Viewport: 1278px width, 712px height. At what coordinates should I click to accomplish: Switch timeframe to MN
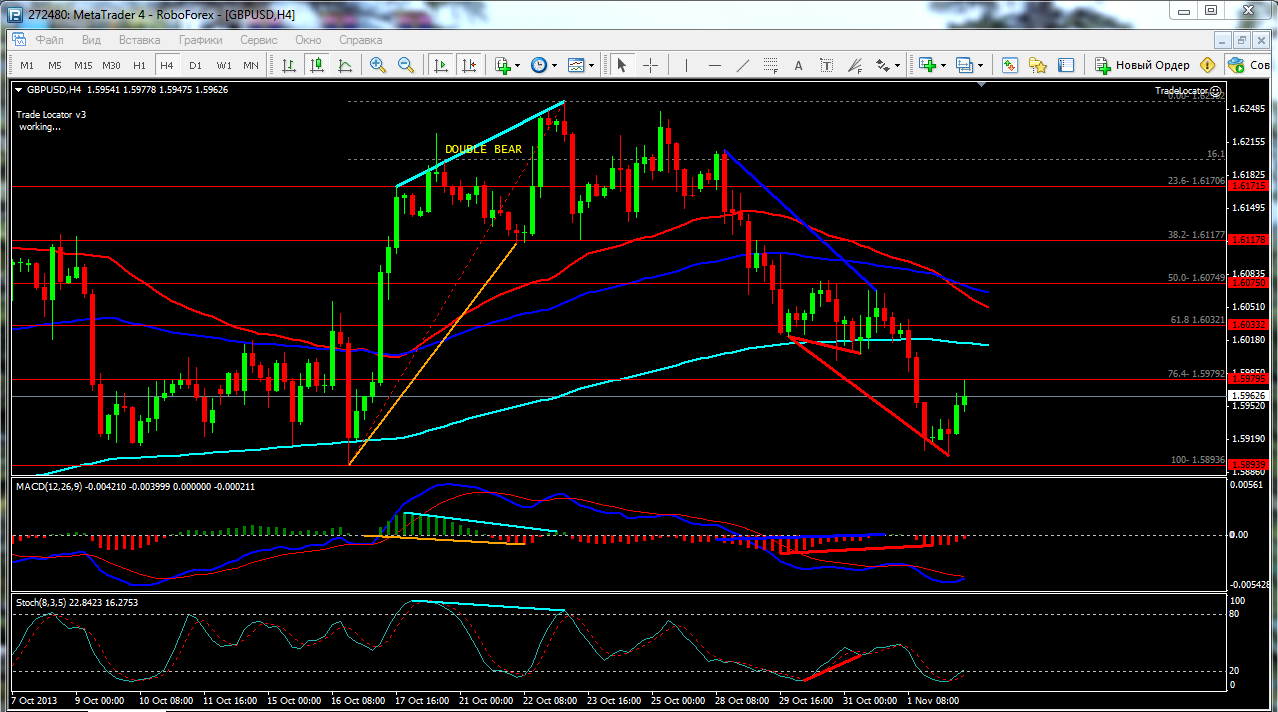[x=251, y=65]
